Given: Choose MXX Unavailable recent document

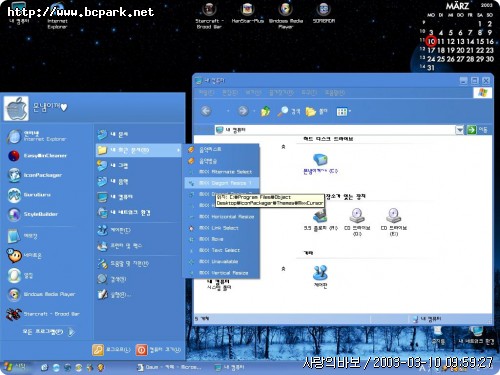Looking at the screenshot, I should (x=222, y=262).
